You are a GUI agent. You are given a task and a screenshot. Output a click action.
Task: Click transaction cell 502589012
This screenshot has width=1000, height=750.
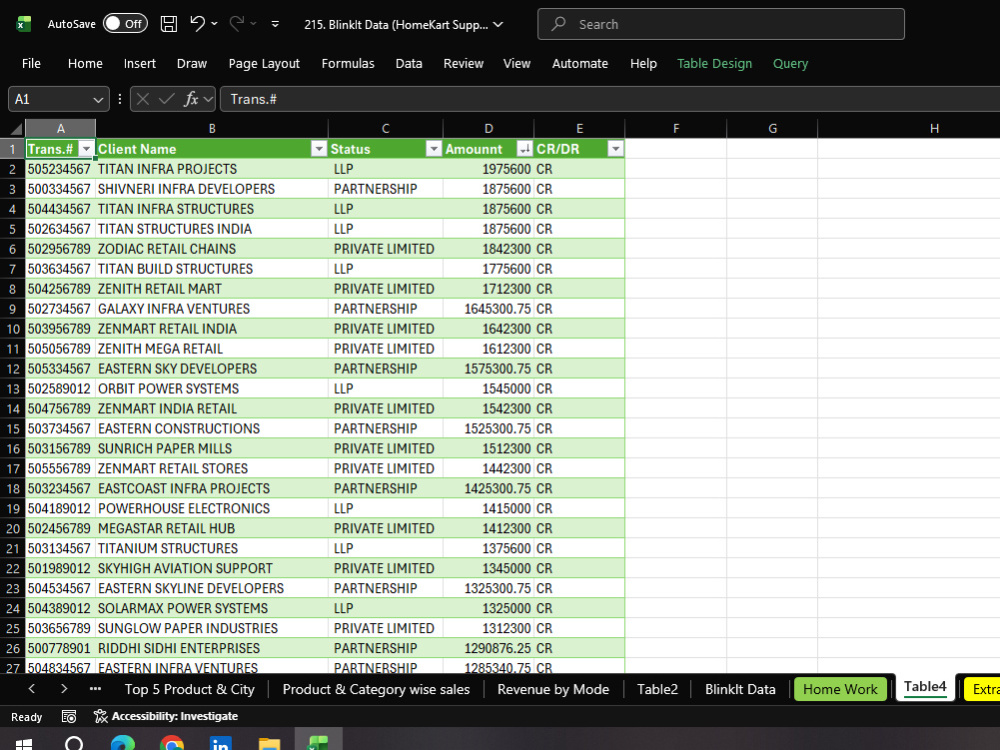(60, 388)
